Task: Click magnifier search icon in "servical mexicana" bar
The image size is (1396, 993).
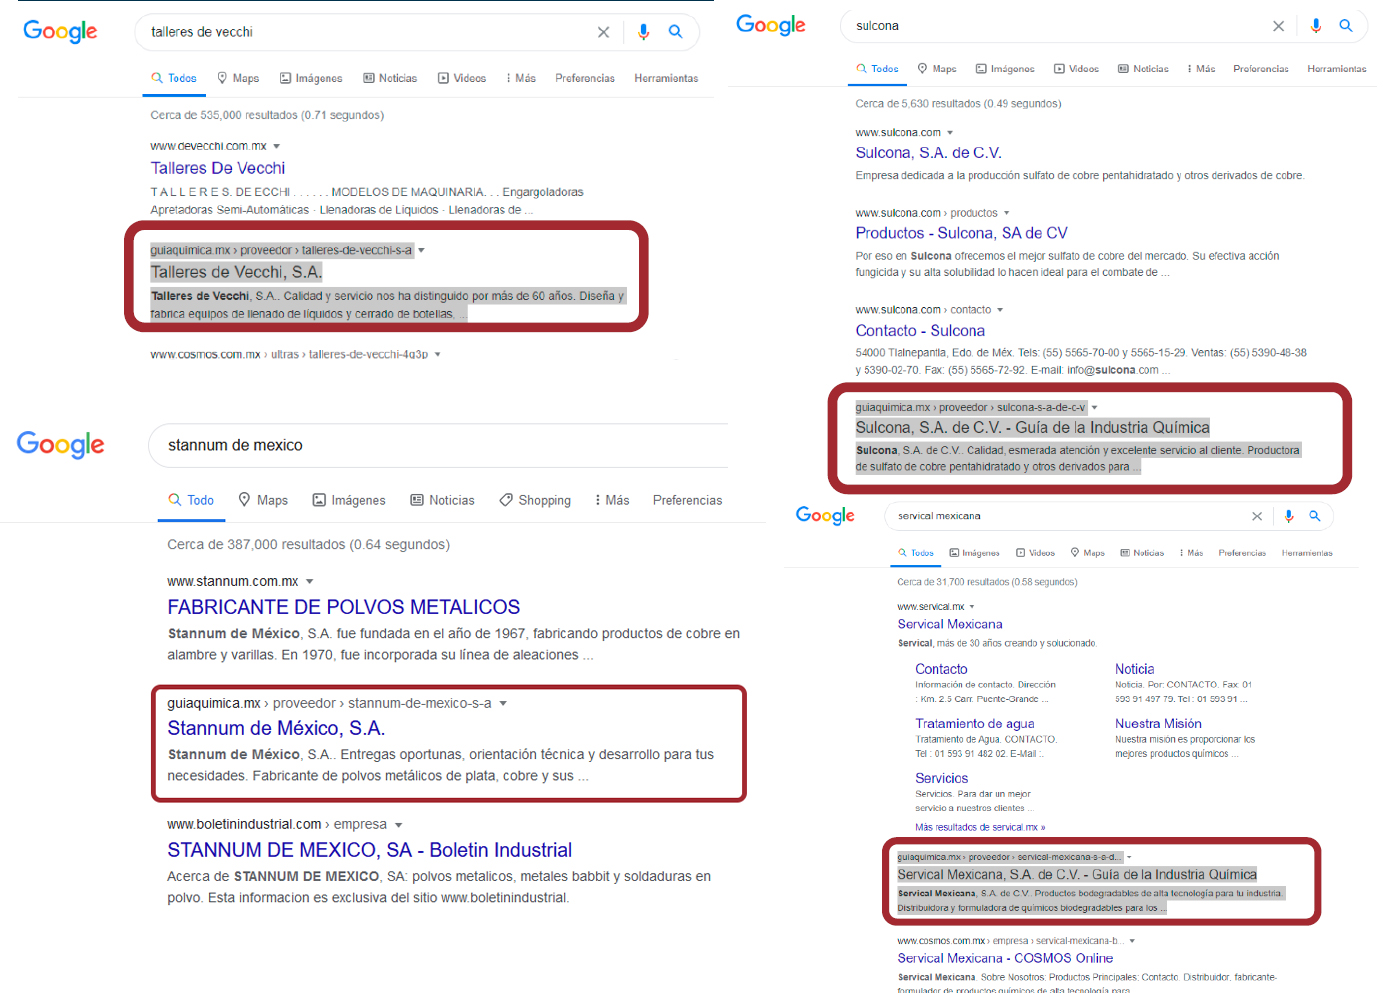Action: coord(1315,516)
